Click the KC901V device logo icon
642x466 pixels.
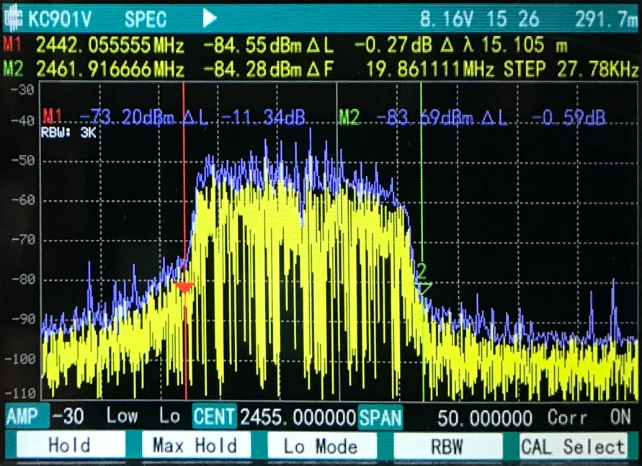pyautogui.click(x=14, y=18)
